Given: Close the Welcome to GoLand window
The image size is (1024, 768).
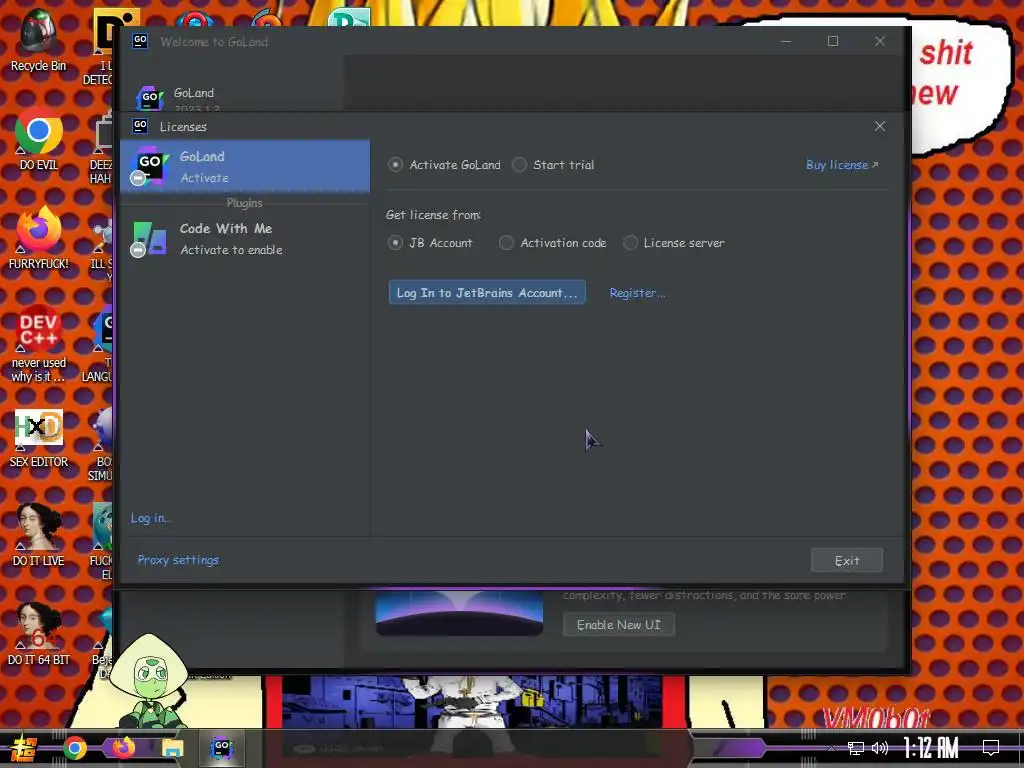Looking at the screenshot, I should 880,41.
